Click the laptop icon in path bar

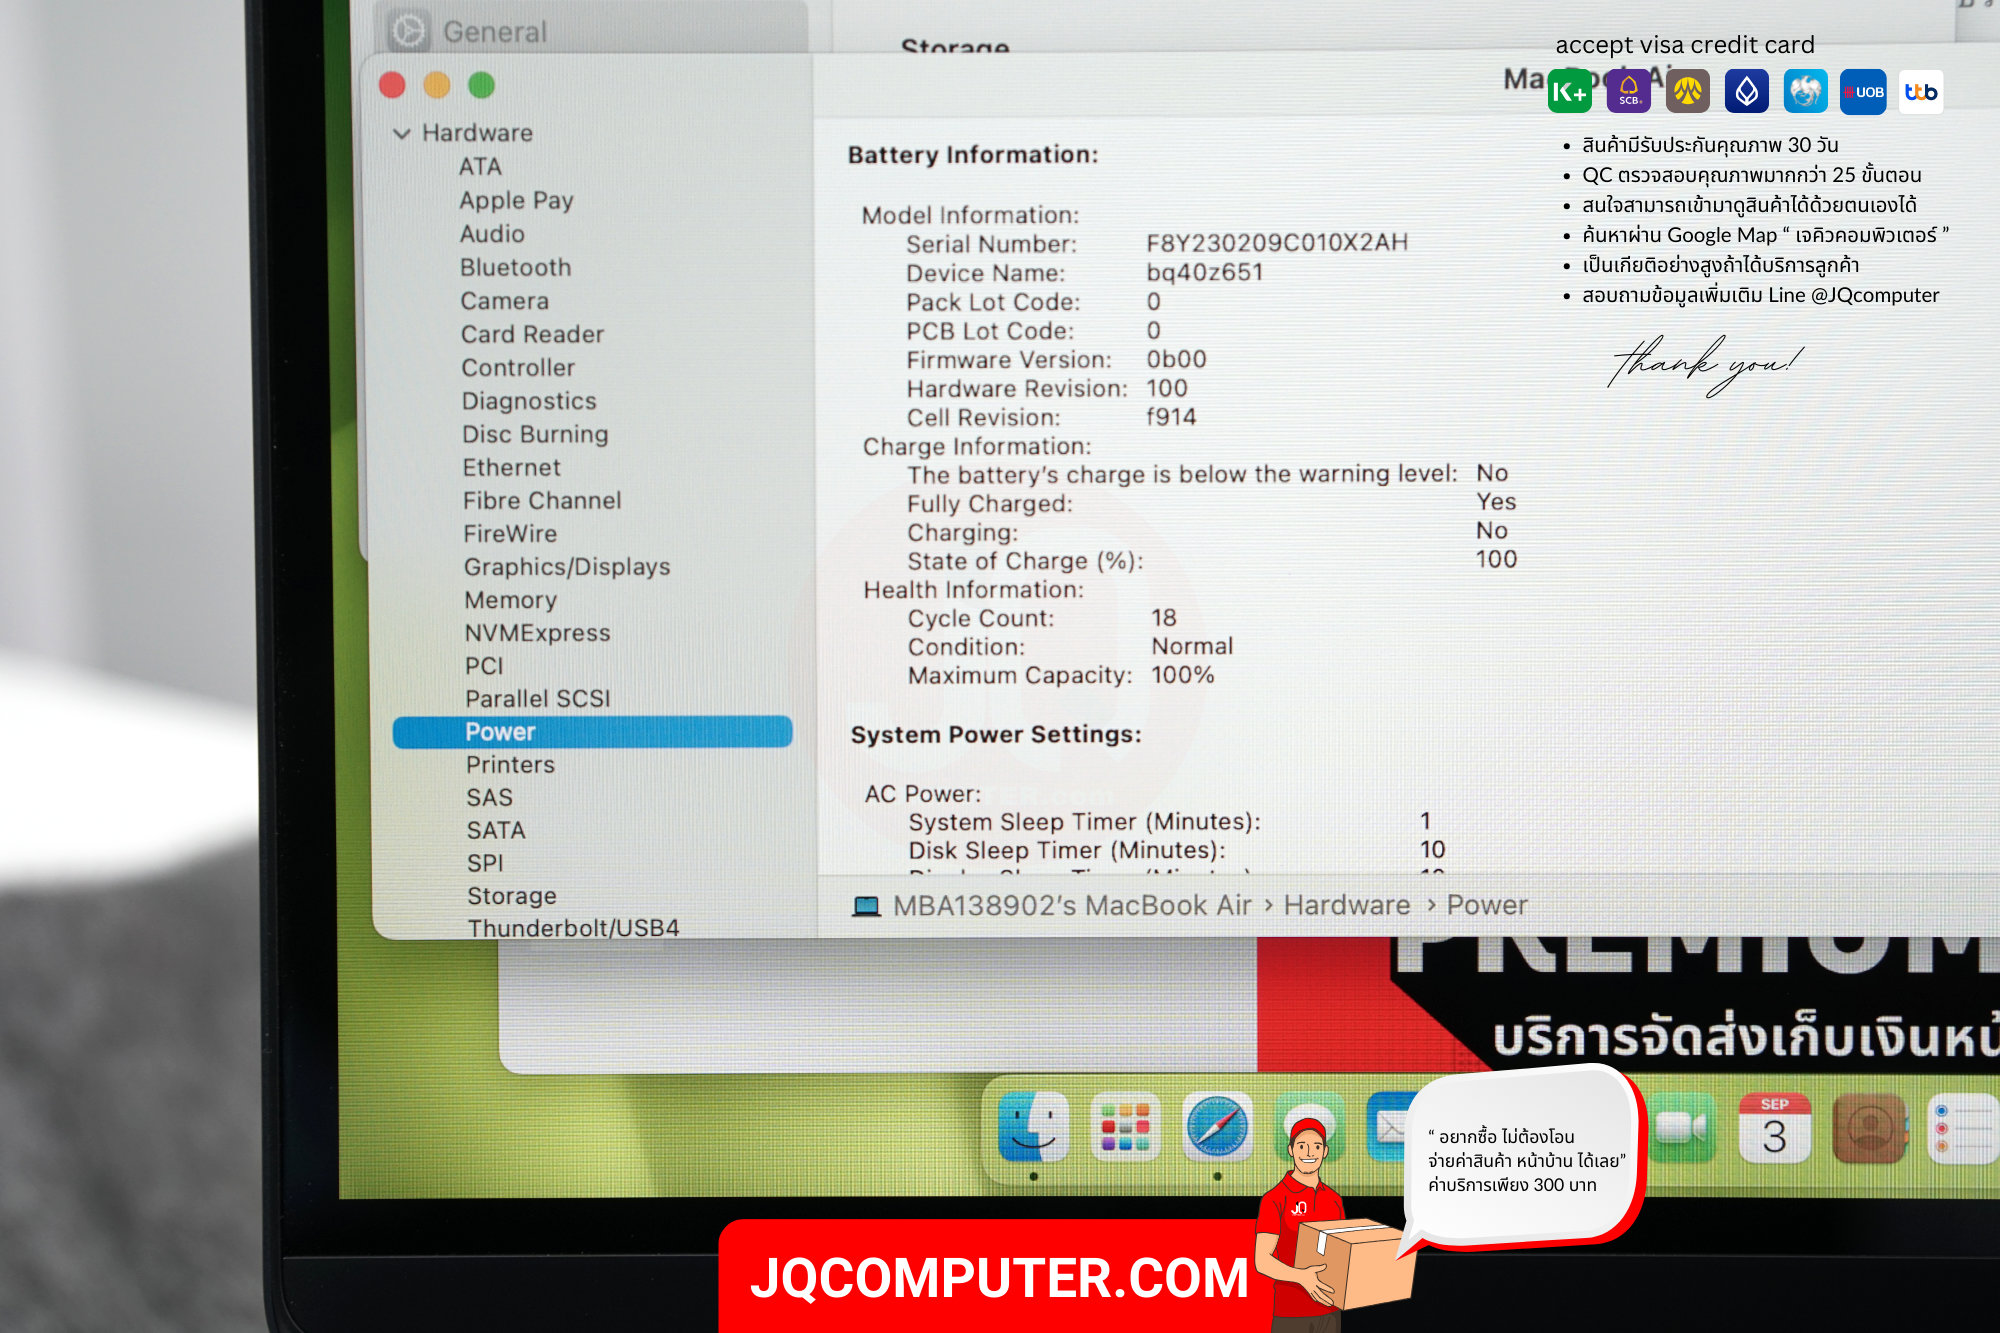pos(866,906)
